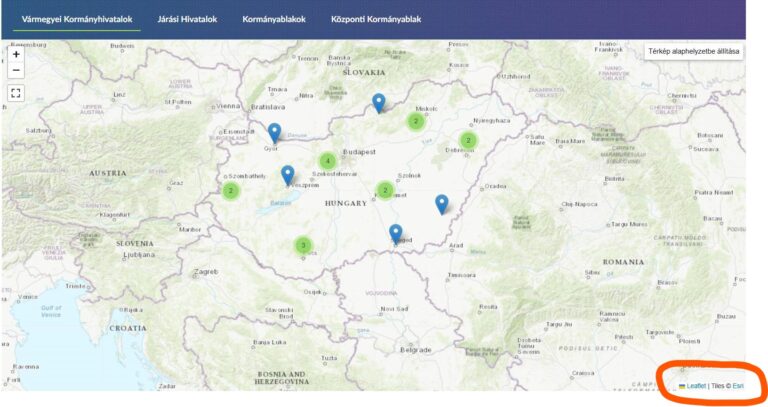Click the Székesfehérvár city label

(335, 174)
